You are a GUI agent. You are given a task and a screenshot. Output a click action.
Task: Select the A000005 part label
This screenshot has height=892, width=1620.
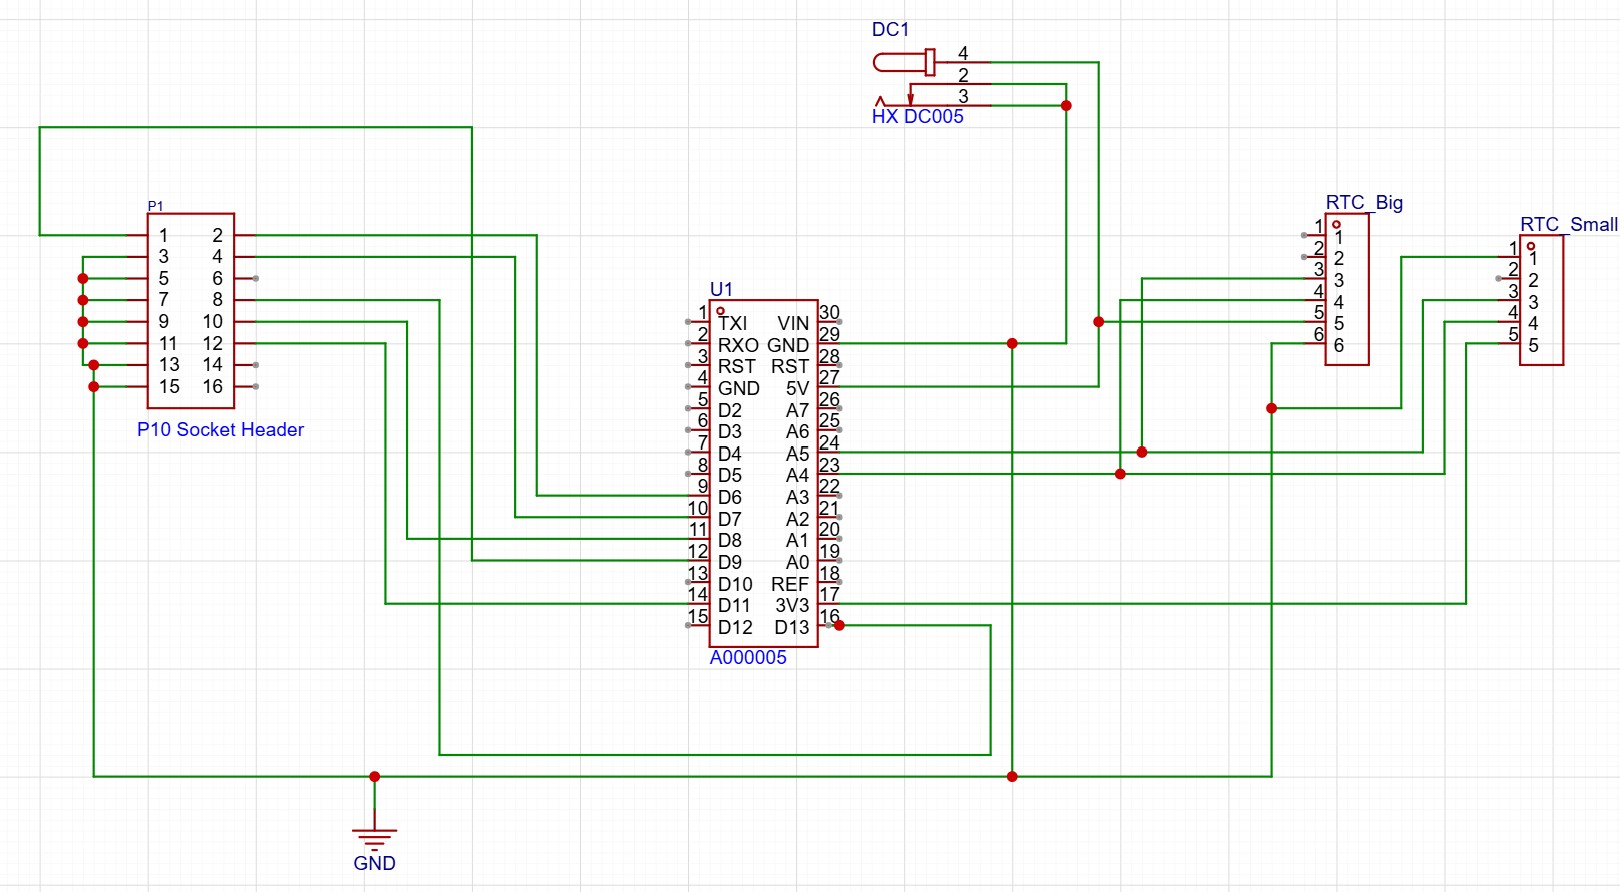click(748, 658)
